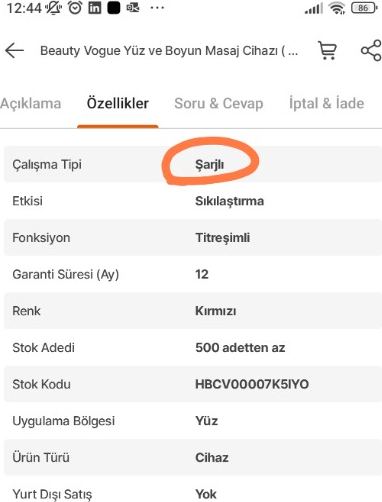Tap the three-dots overflow in status bar
The width and height of the screenshot is (382, 502).
[x=157, y=8]
